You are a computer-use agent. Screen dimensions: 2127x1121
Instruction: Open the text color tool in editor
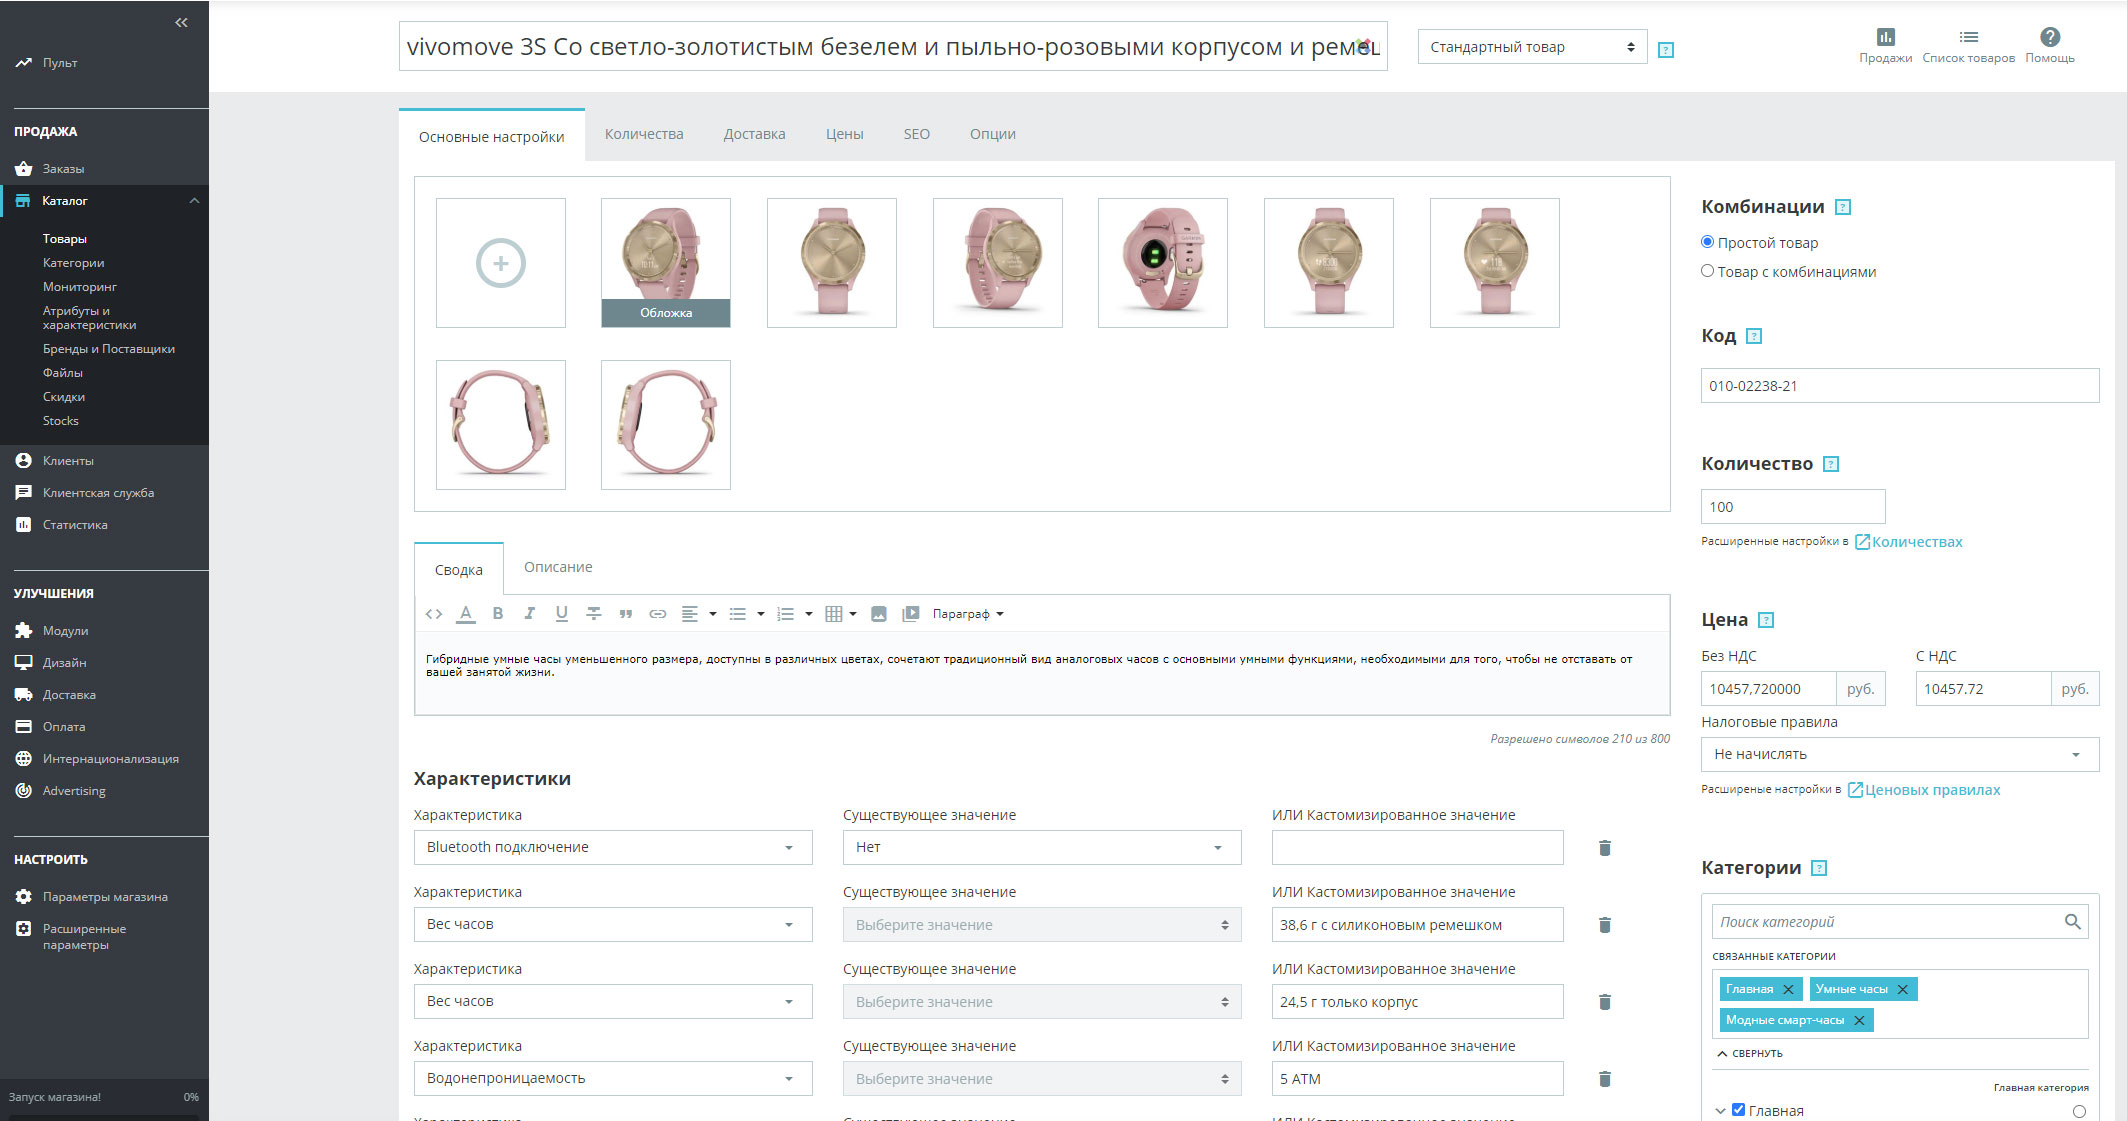466,614
